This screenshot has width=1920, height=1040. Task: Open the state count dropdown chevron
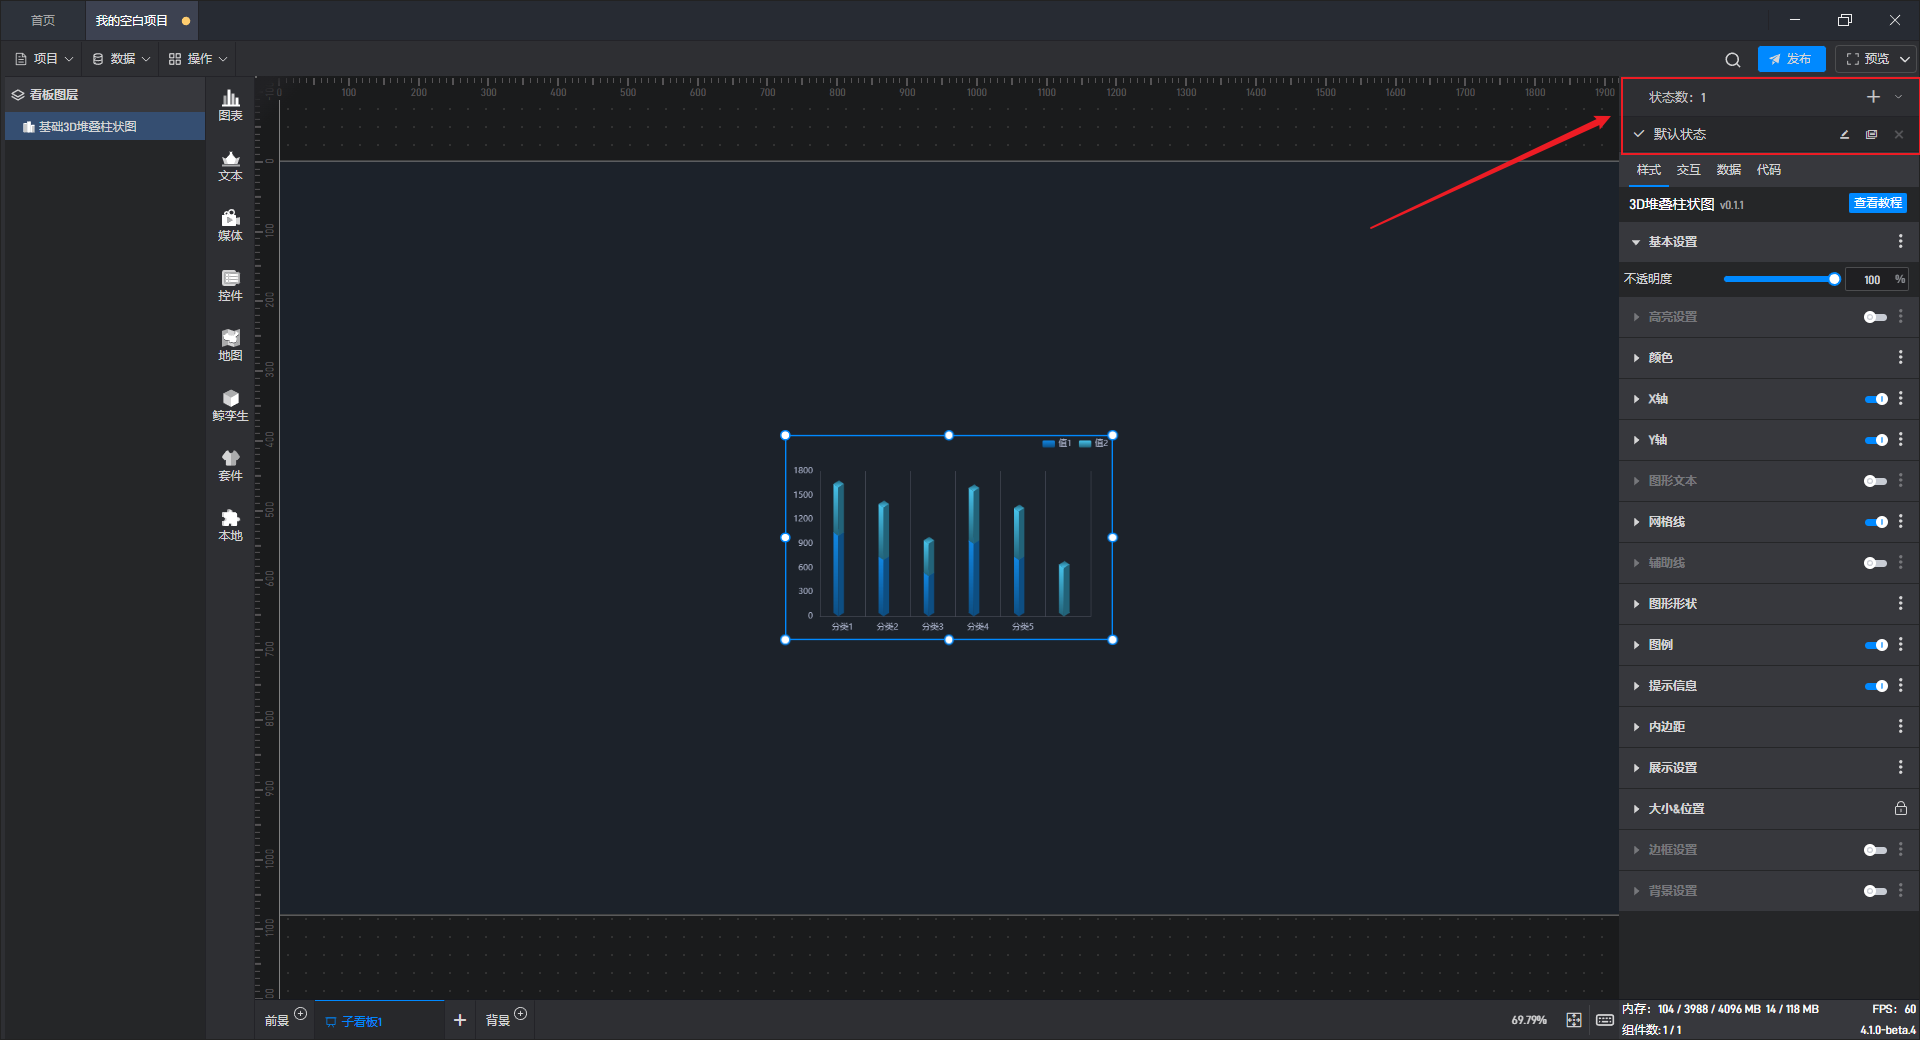[x=1898, y=97]
